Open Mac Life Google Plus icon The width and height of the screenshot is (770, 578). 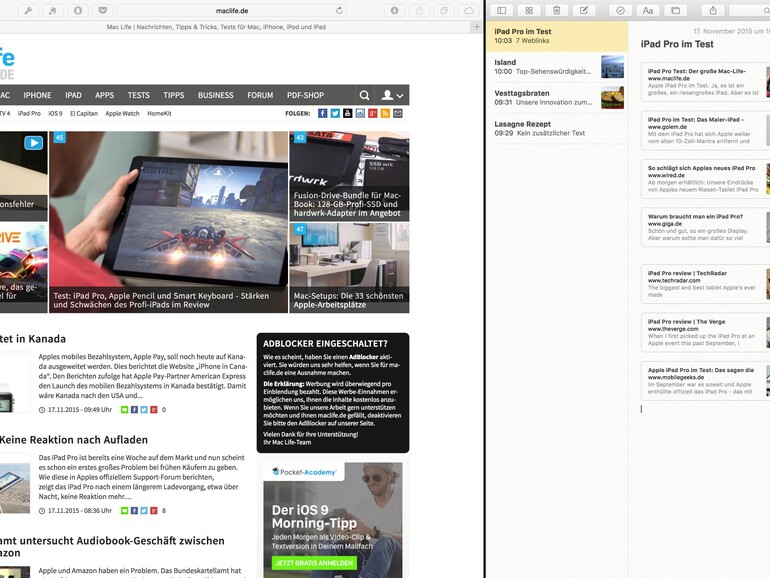point(373,113)
